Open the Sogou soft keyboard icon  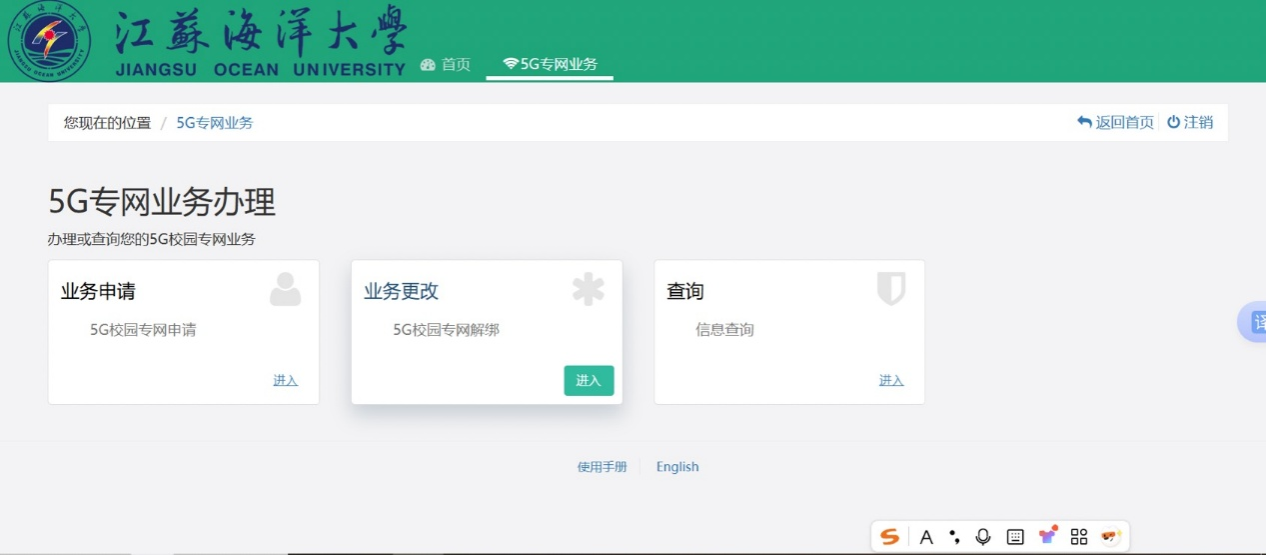tap(1015, 537)
